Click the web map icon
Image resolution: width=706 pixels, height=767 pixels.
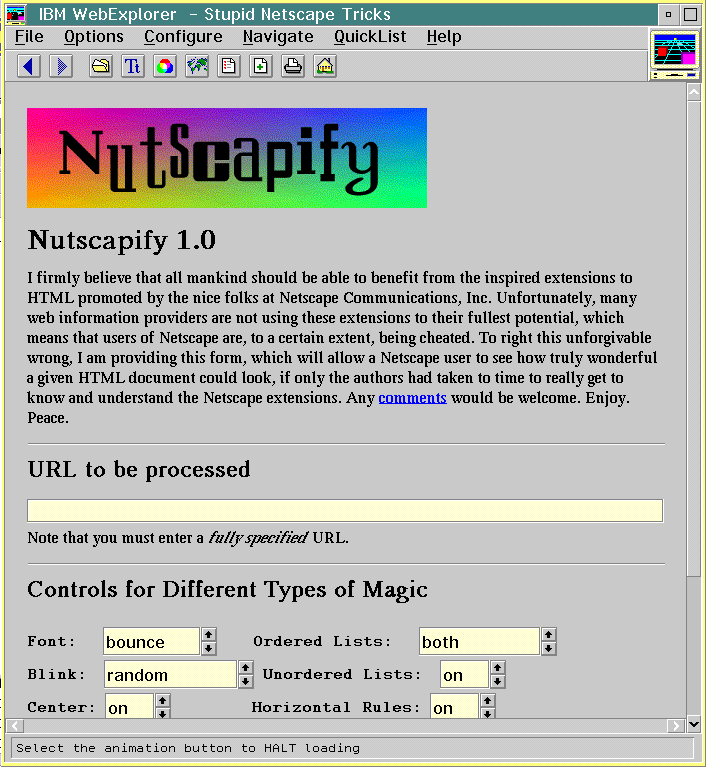point(197,67)
